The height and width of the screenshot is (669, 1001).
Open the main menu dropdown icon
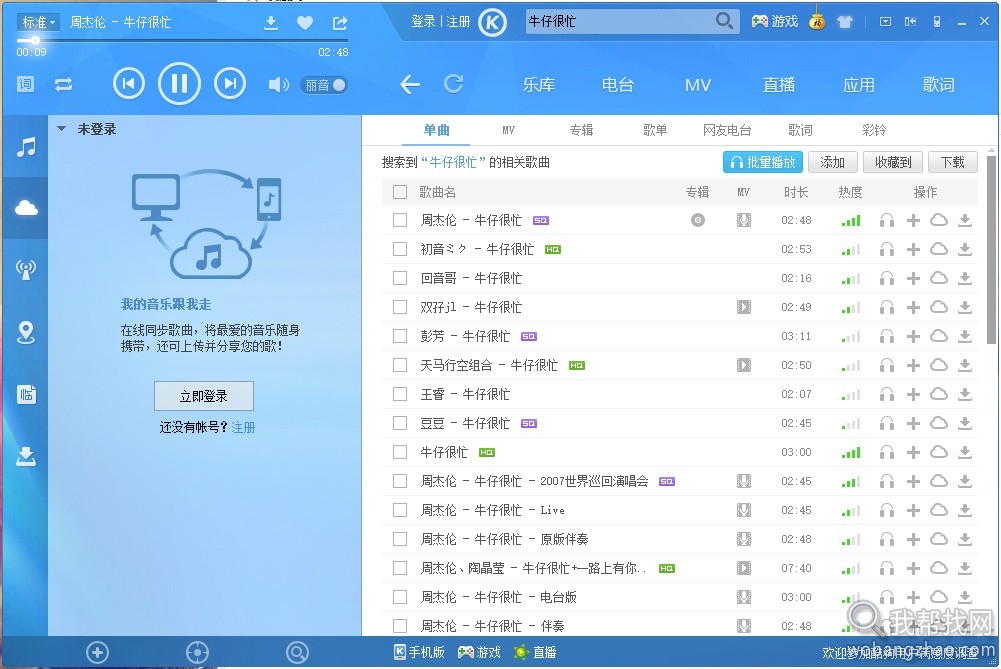(x=885, y=22)
